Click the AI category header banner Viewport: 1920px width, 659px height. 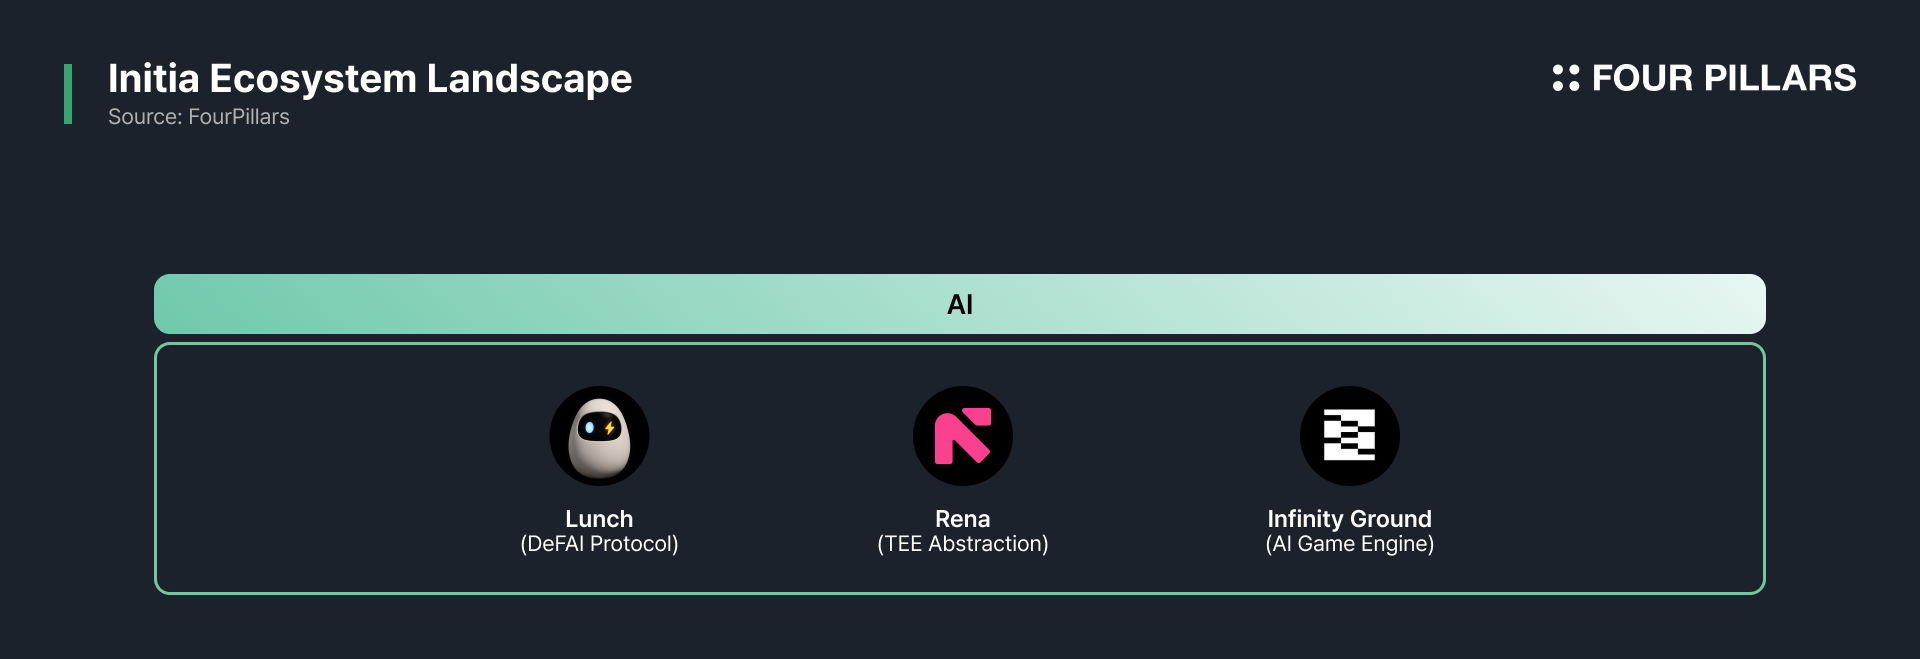pyautogui.click(x=960, y=304)
